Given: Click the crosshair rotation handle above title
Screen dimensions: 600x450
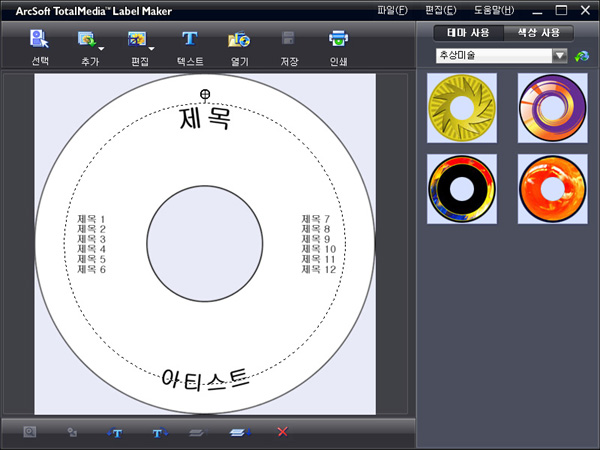Looking at the screenshot, I should 205,94.
